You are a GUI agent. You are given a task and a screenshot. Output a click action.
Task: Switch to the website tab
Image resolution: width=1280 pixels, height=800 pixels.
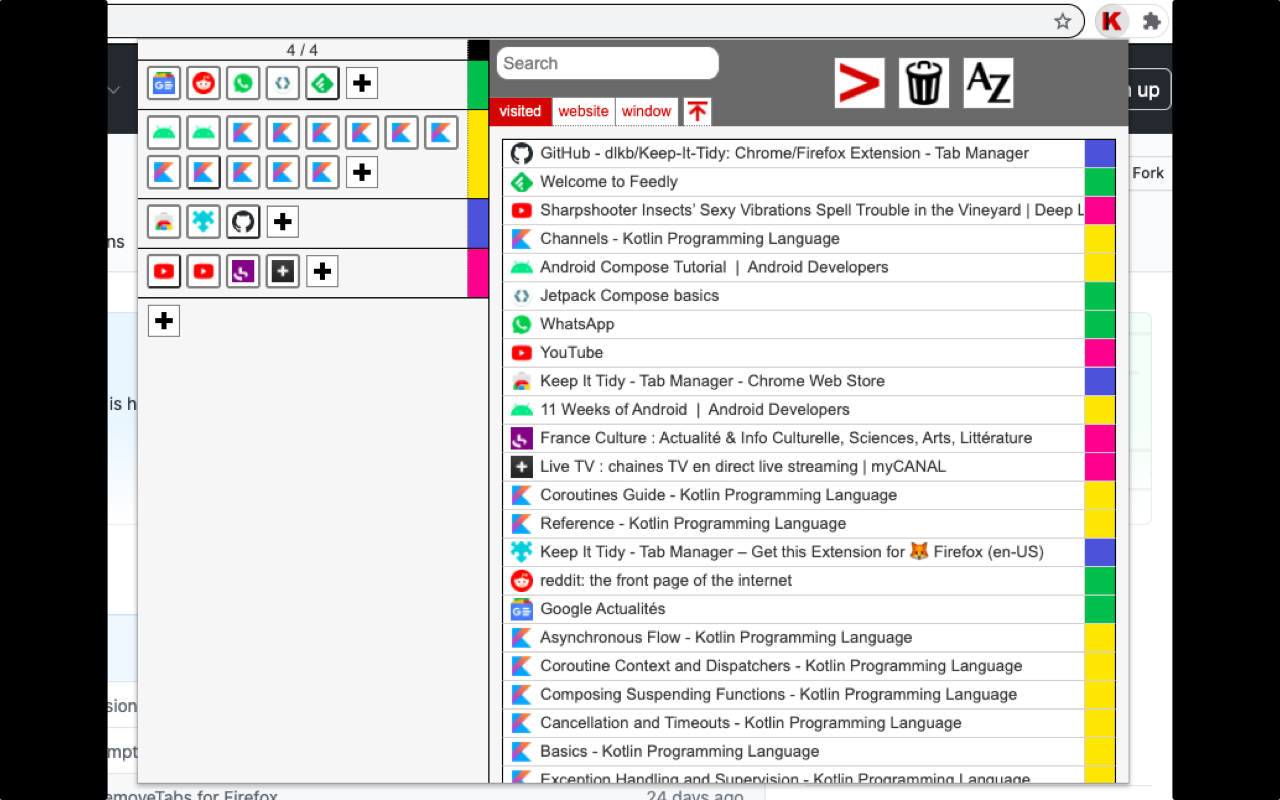pyautogui.click(x=584, y=111)
